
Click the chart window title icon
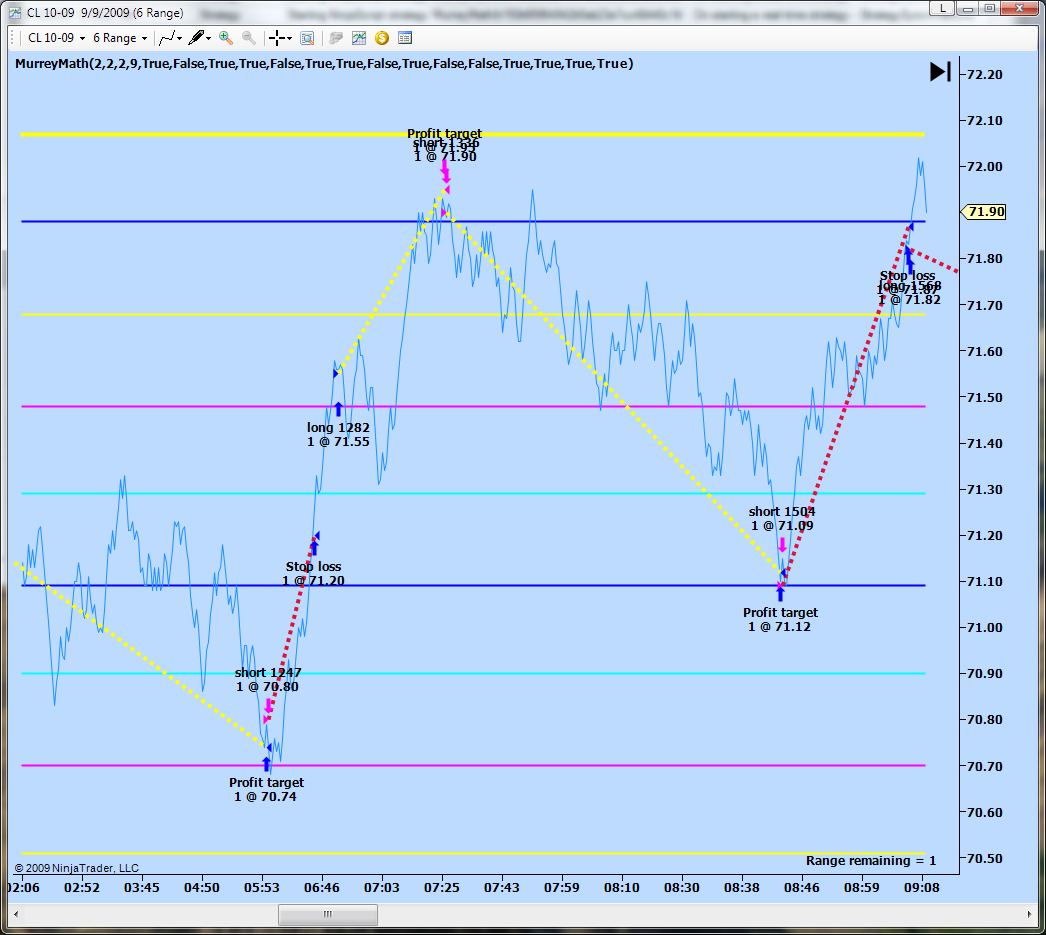[x=15, y=13]
